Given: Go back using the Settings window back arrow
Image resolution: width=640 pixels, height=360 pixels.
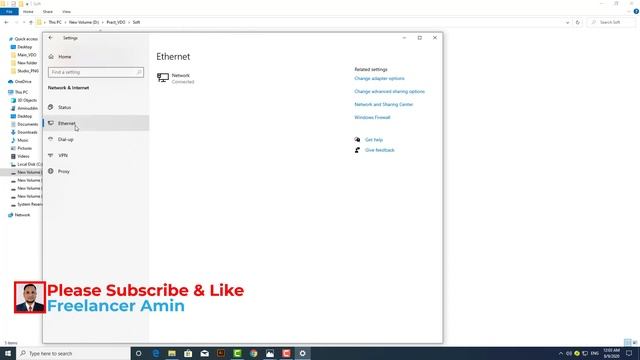Looking at the screenshot, I should click(51, 38).
